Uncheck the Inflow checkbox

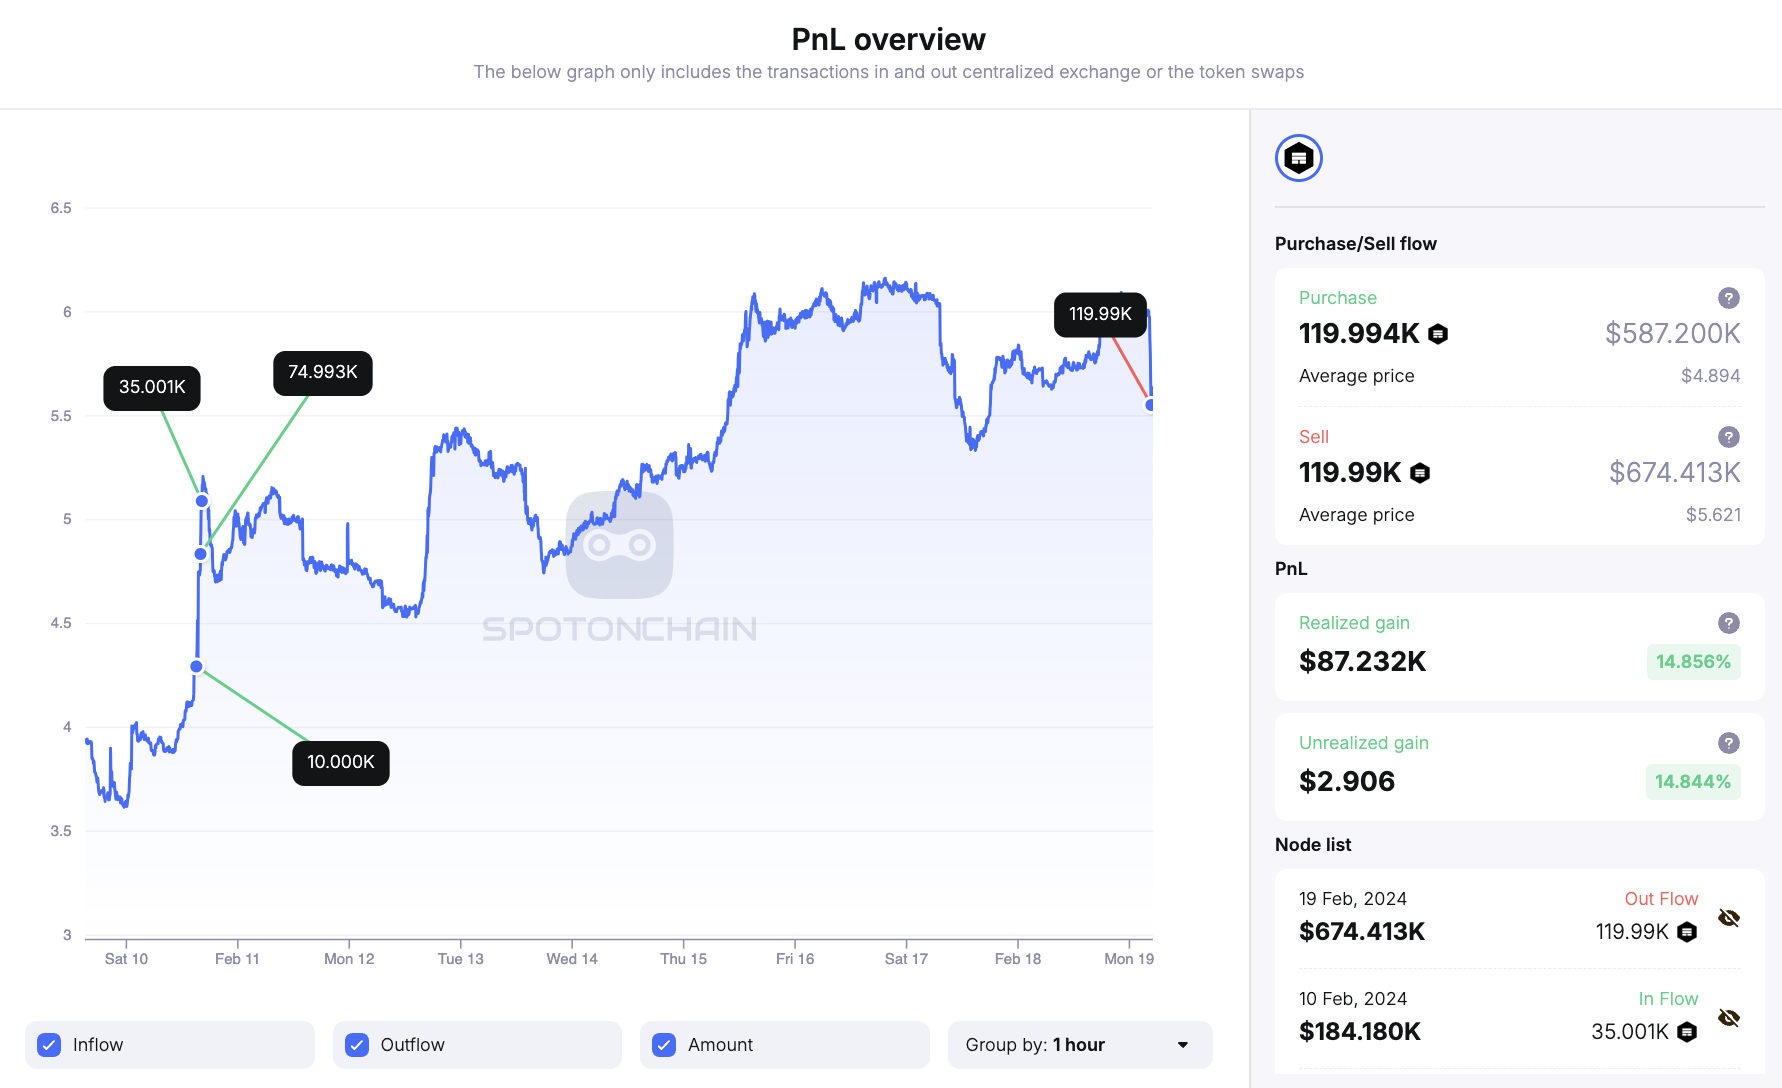coord(49,1045)
